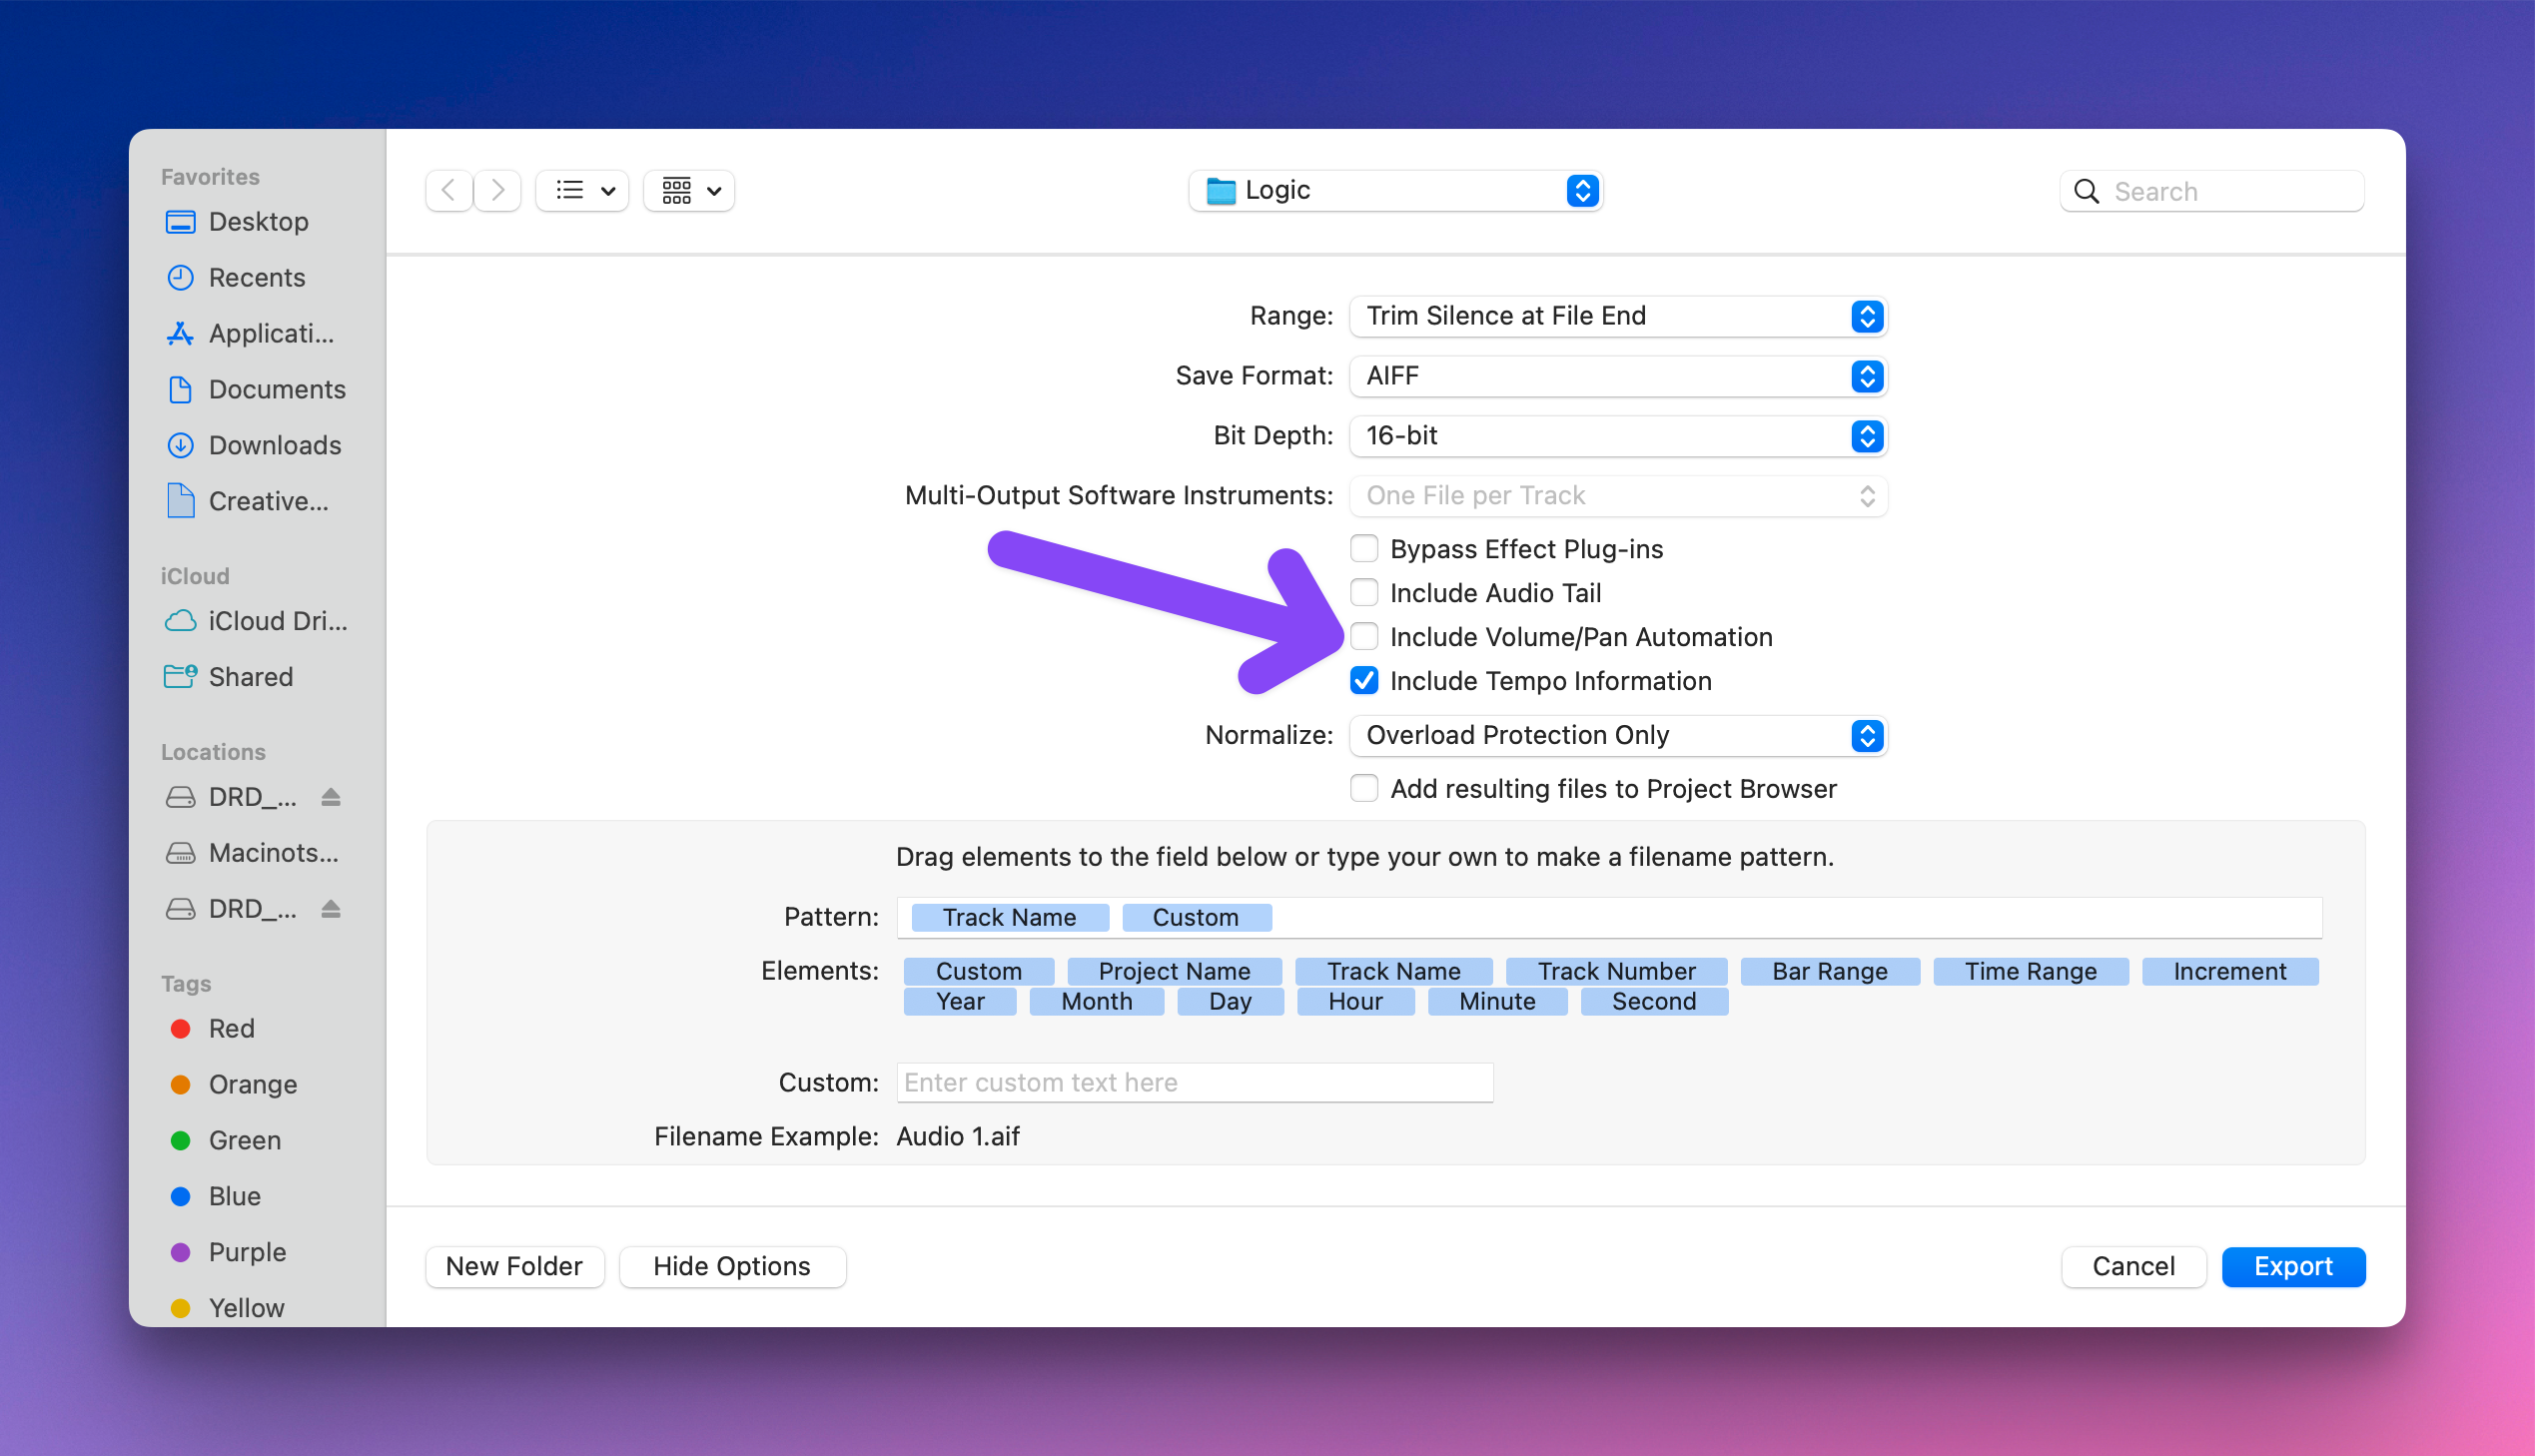Image resolution: width=2535 pixels, height=1456 pixels.
Task: Enable Include Volume/Pan Automation checkbox
Action: tap(1364, 637)
